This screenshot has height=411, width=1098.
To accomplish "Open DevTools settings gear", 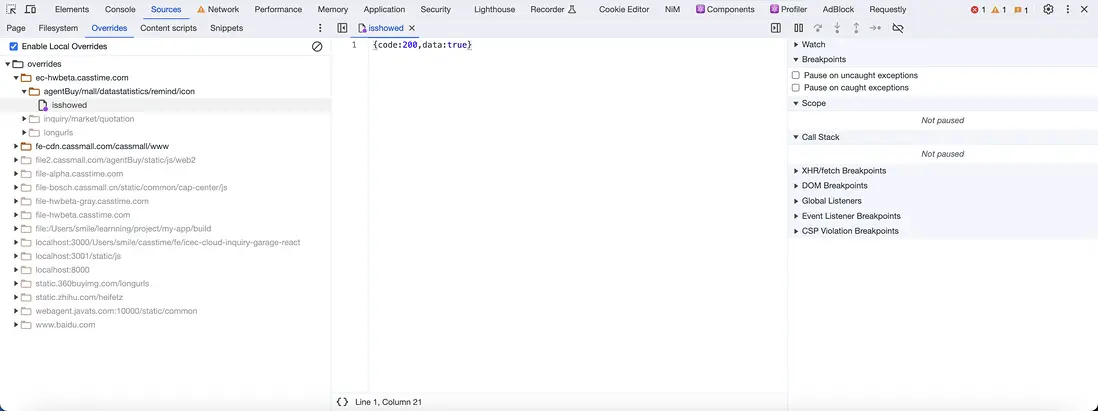I will tap(1048, 9).
